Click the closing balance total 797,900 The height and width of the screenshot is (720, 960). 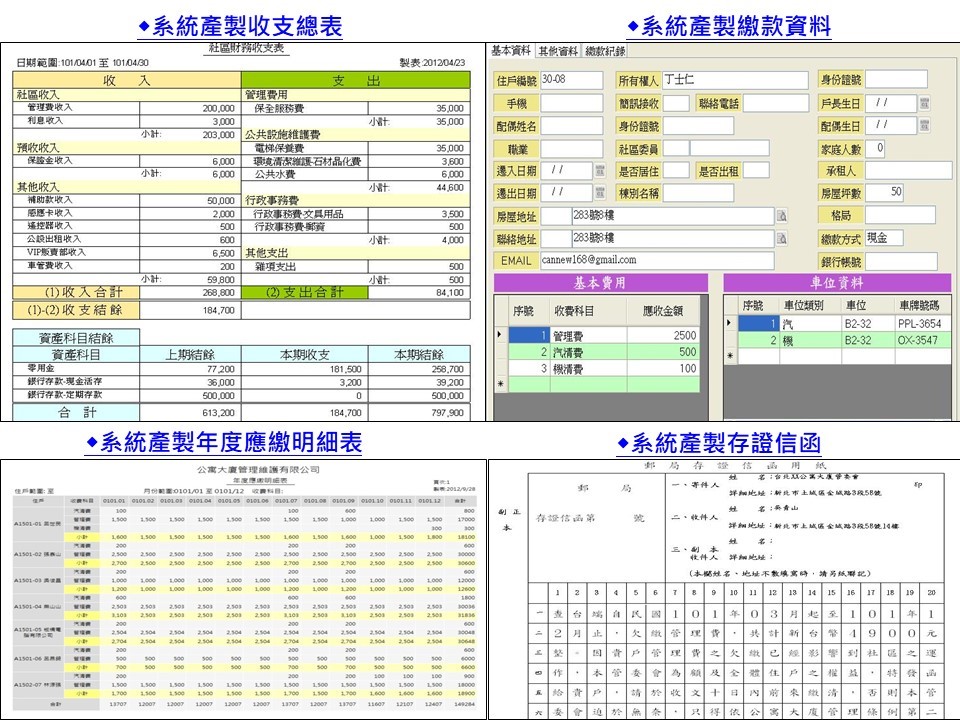tap(448, 413)
